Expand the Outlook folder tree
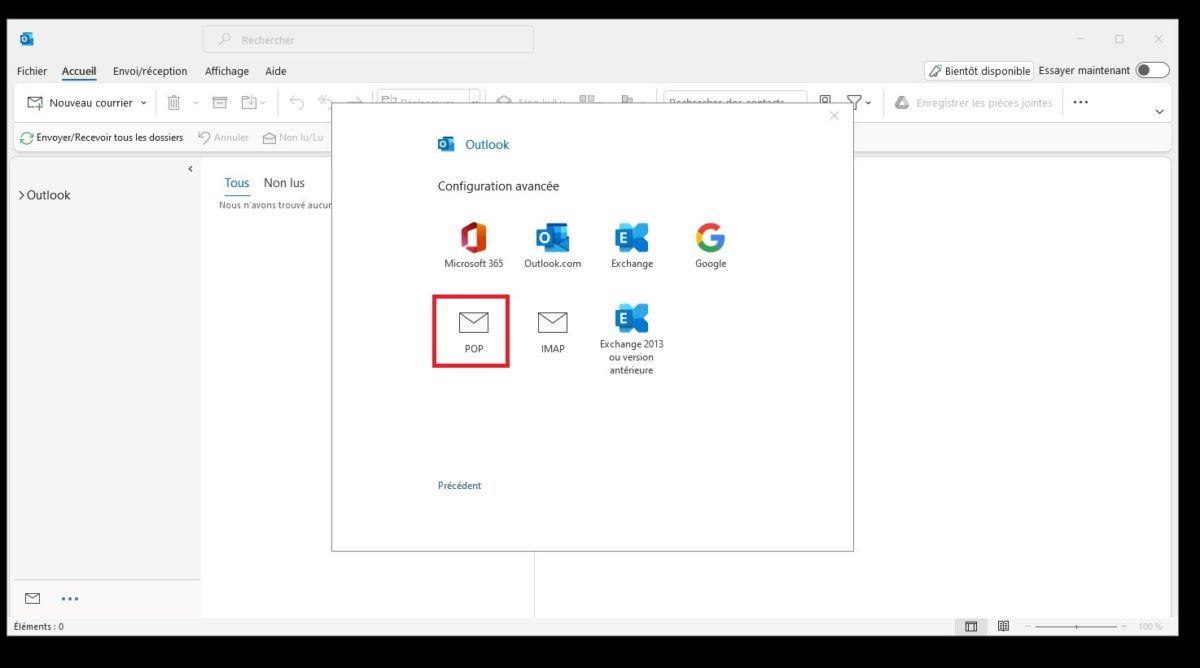The height and width of the screenshot is (668, 1200). (x=21, y=195)
